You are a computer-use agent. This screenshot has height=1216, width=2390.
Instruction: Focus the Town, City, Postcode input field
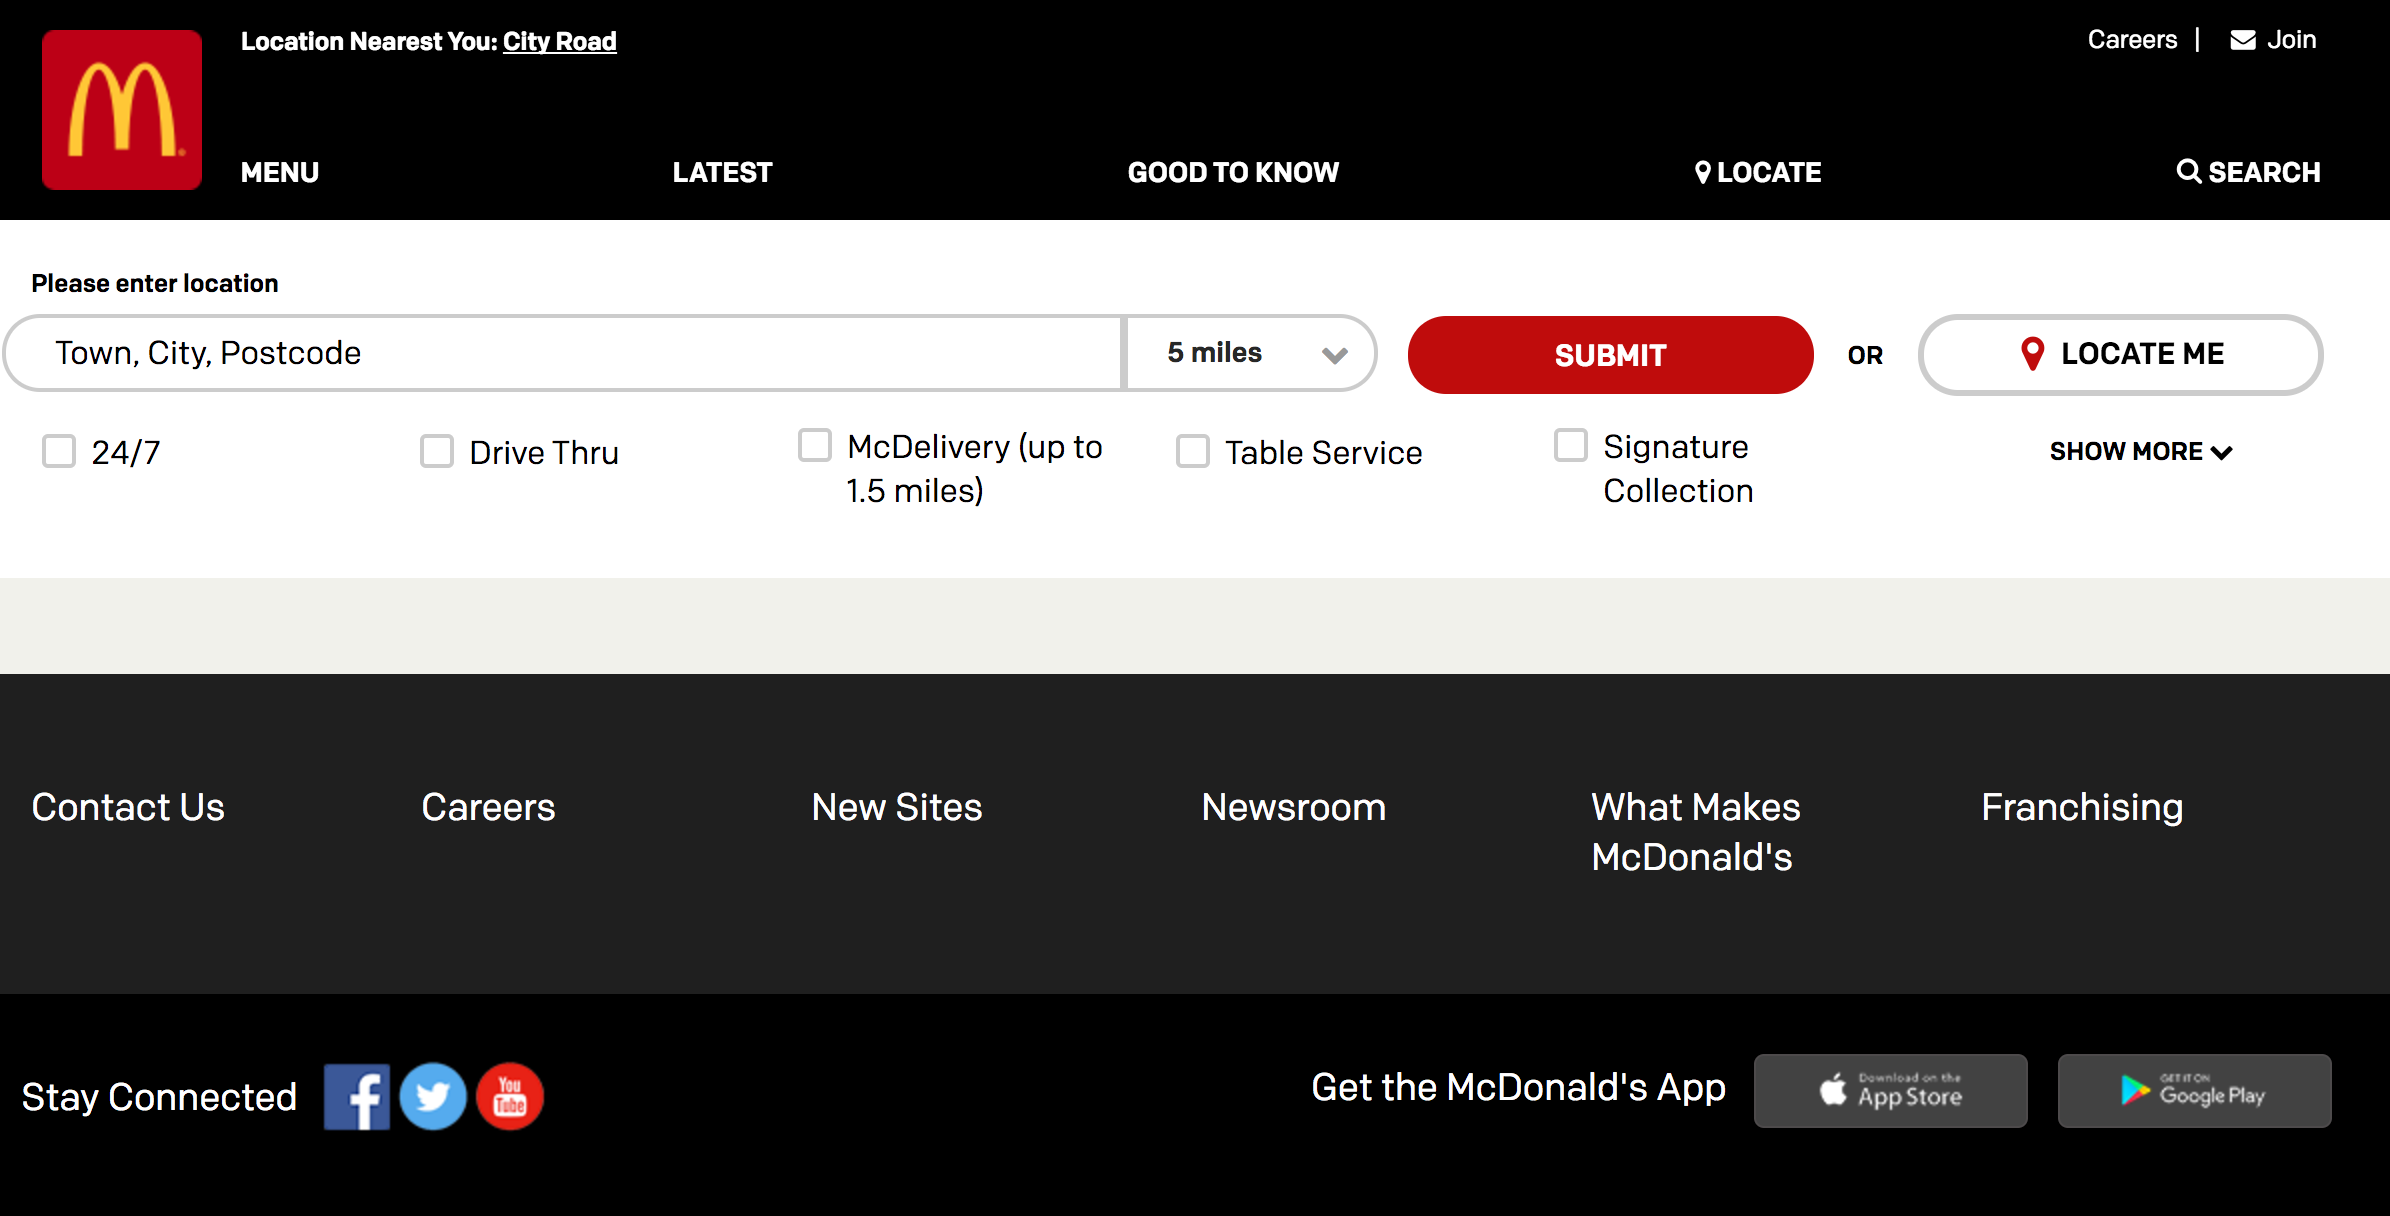pyautogui.click(x=564, y=353)
